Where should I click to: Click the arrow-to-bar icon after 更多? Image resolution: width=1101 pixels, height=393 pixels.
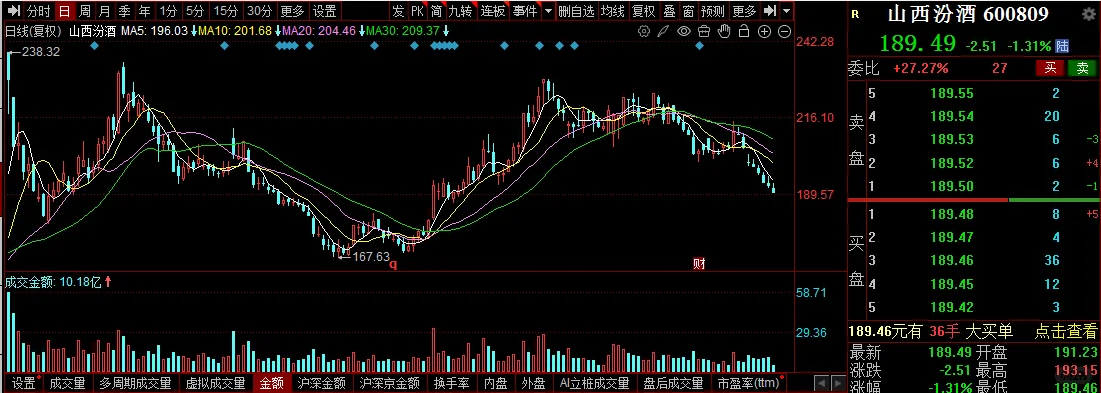click(x=770, y=11)
